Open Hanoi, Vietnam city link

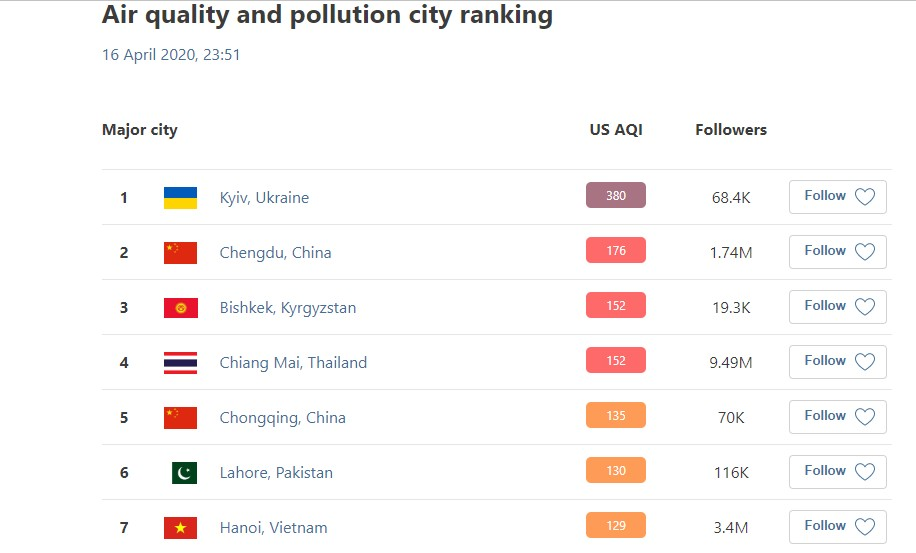273,528
